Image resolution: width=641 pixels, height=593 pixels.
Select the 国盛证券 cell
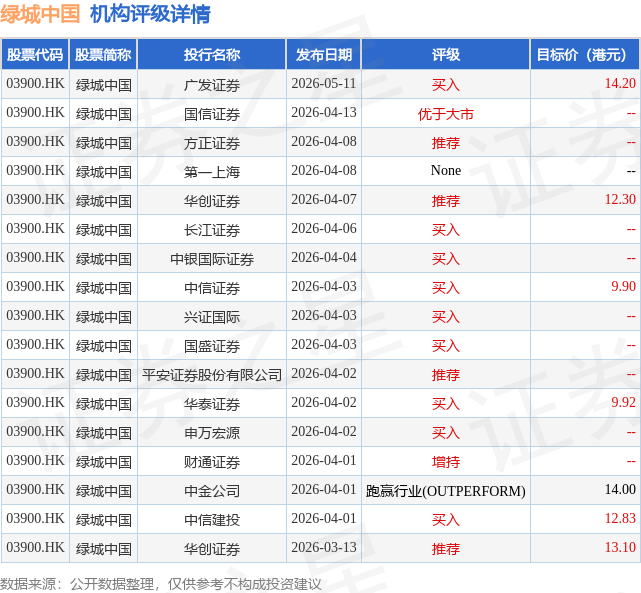pyautogui.click(x=212, y=346)
